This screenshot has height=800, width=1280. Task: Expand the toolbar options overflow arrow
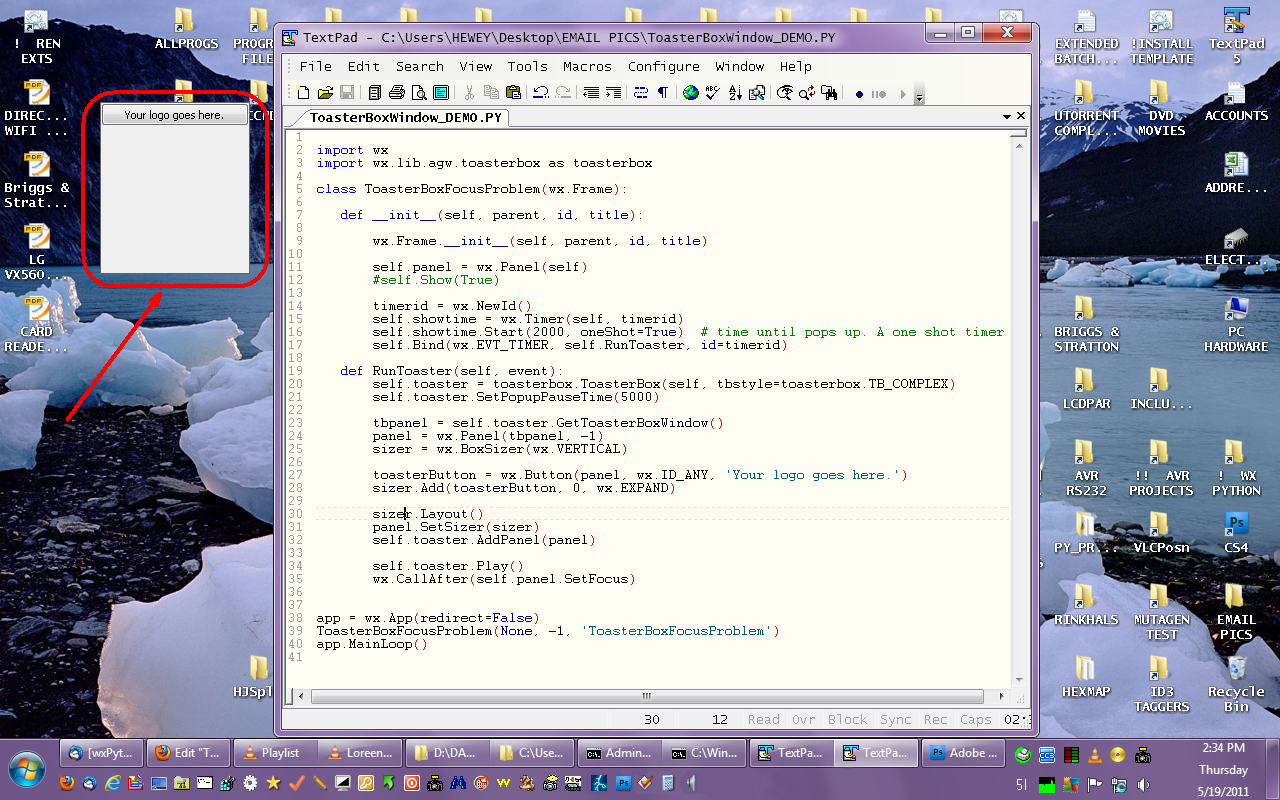(x=919, y=95)
